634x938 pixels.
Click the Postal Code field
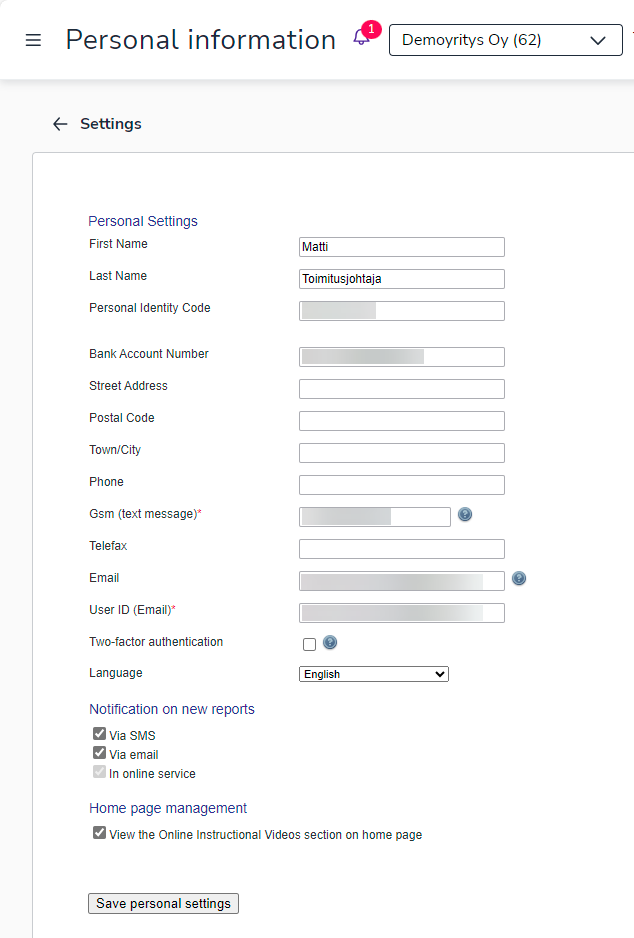pyautogui.click(x=402, y=421)
